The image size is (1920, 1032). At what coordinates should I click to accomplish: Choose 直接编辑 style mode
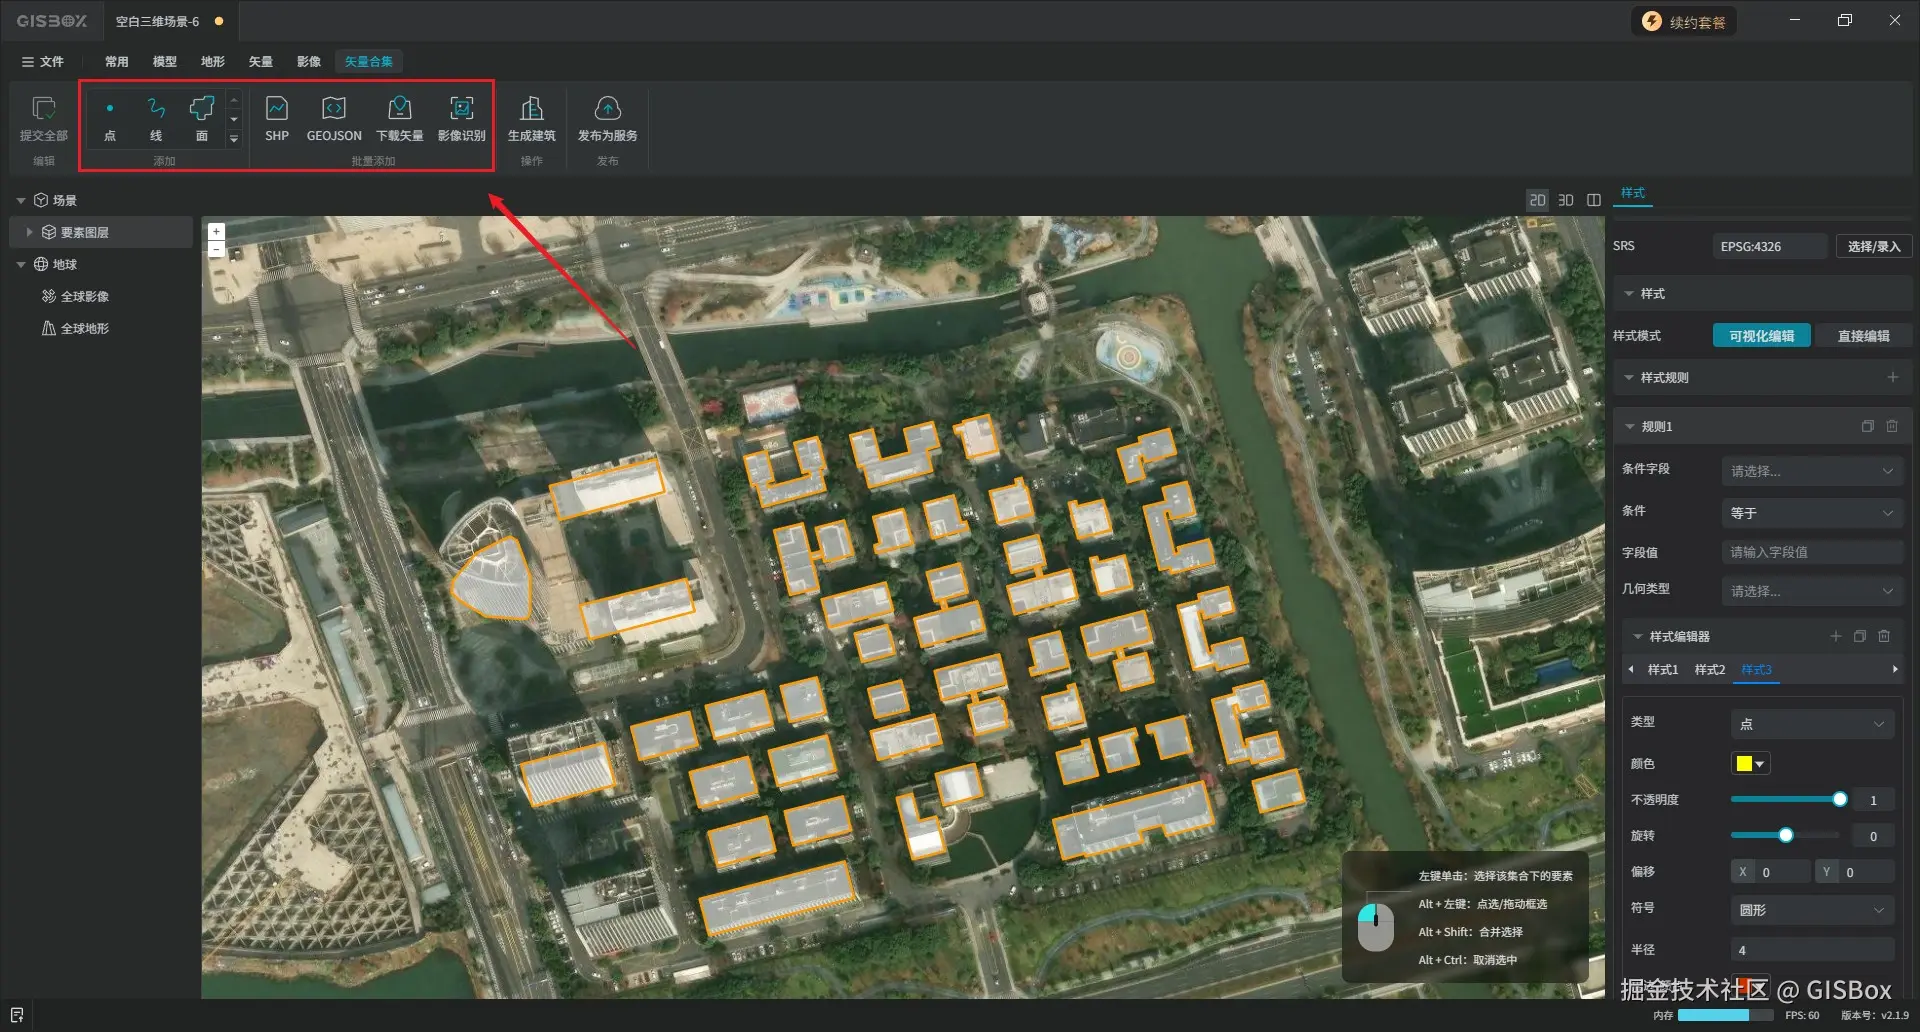[x=1863, y=336]
